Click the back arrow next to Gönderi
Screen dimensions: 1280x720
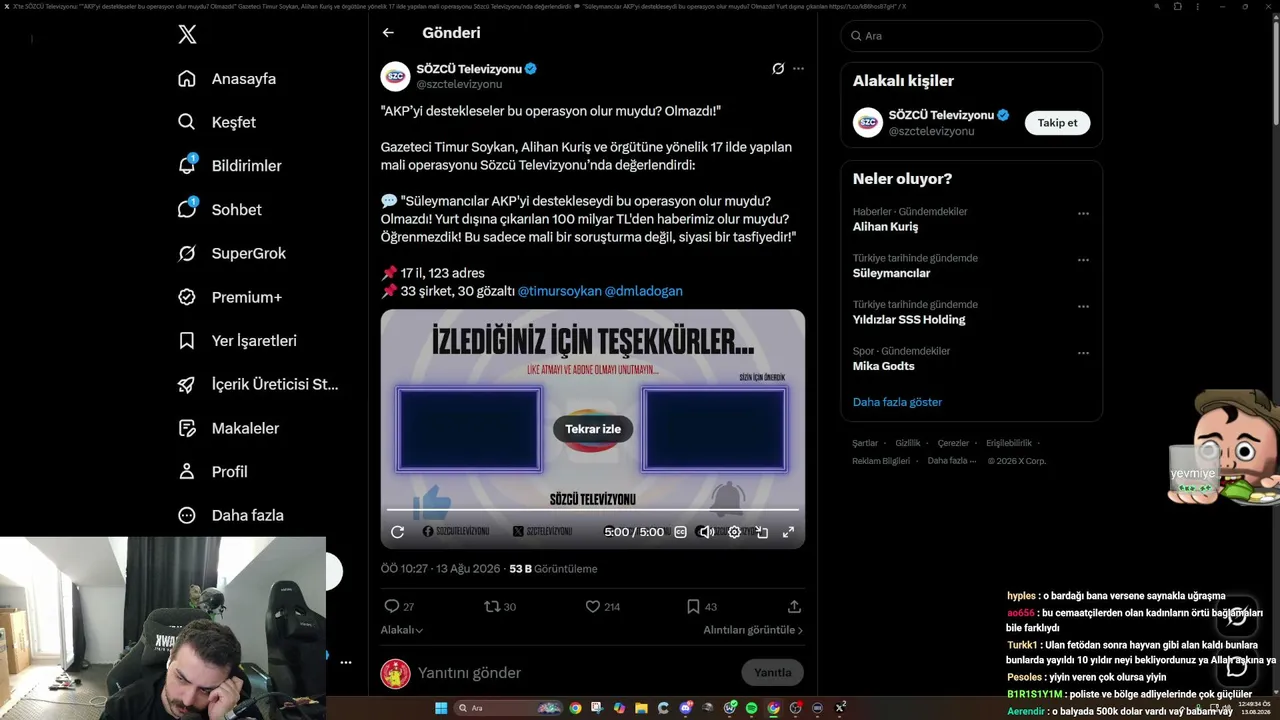point(388,33)
